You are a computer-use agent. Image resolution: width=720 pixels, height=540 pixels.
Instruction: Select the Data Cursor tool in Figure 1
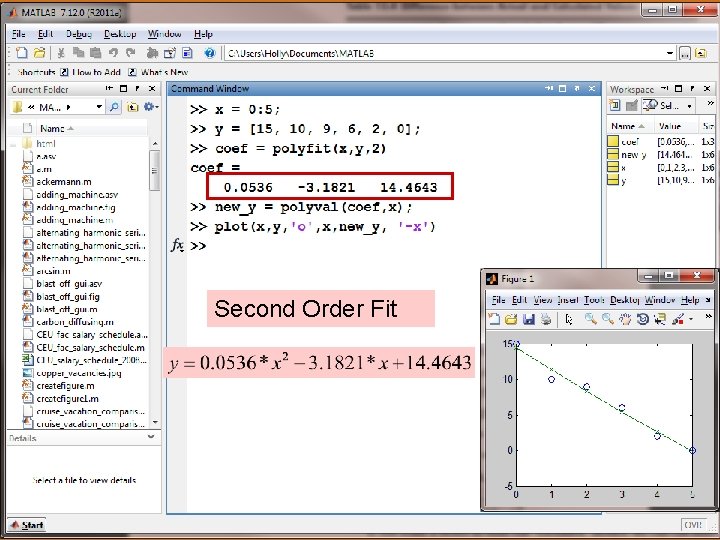click(x=660, y=319)
